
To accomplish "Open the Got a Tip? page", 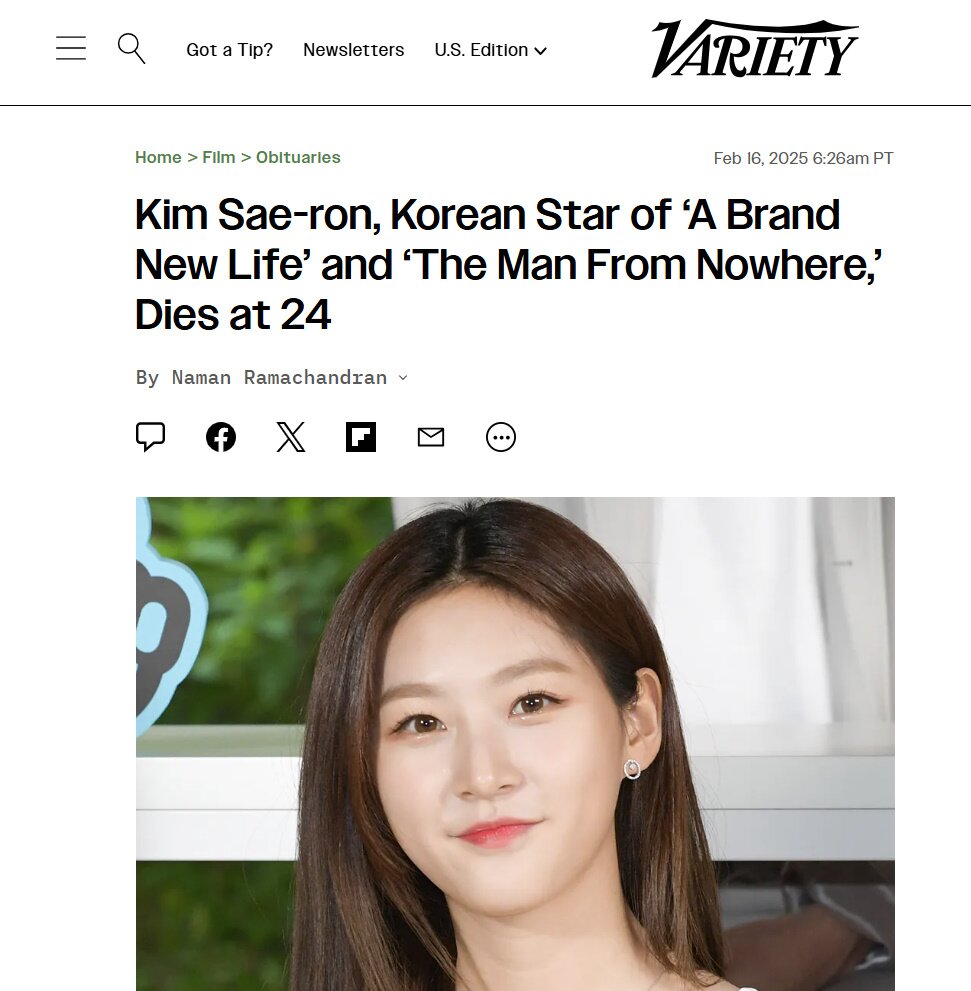I will coord(229,50).
